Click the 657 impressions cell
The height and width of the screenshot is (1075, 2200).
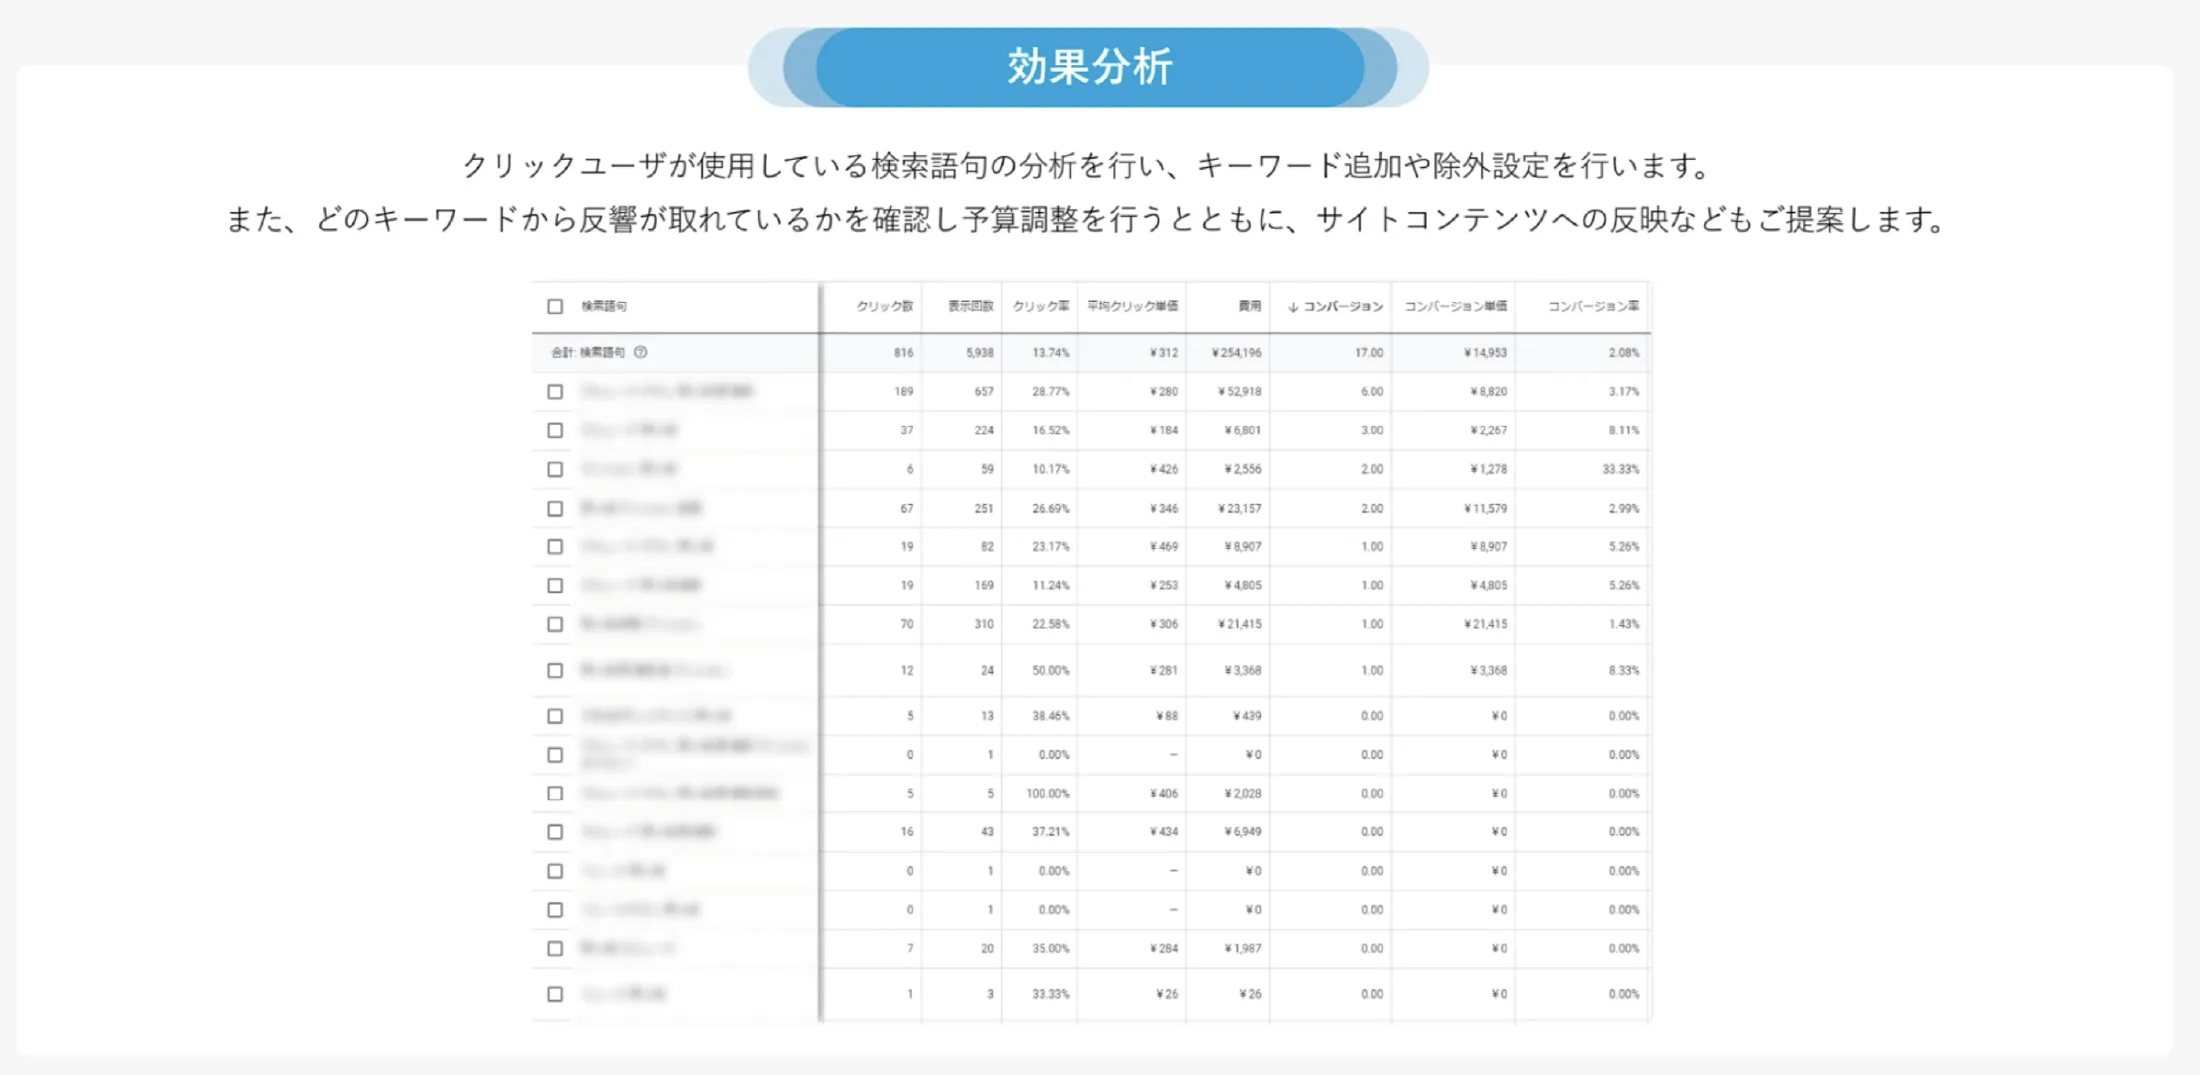pos(984,392)
